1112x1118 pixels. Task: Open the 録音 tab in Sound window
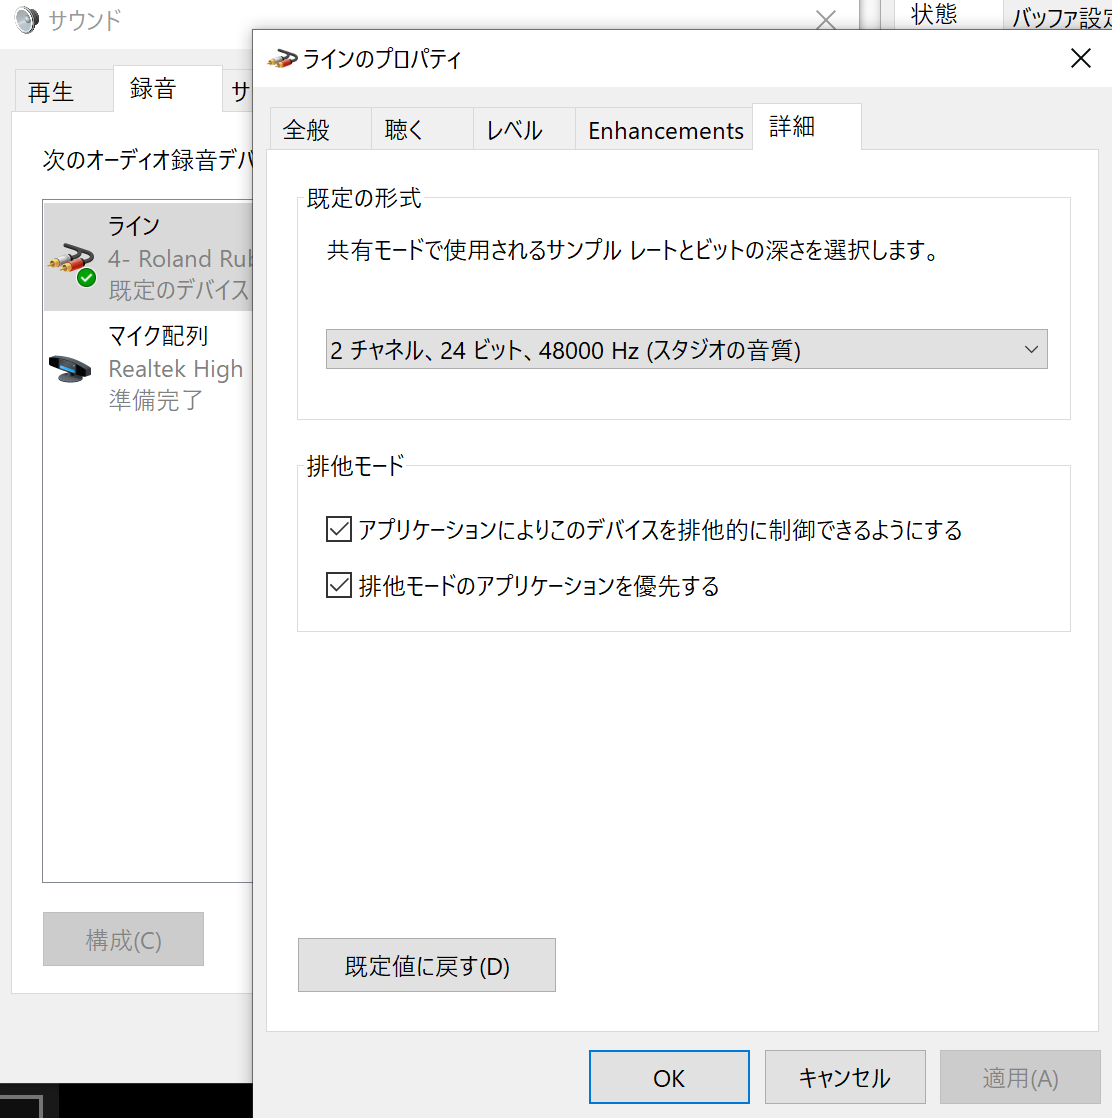pos(168,88)
